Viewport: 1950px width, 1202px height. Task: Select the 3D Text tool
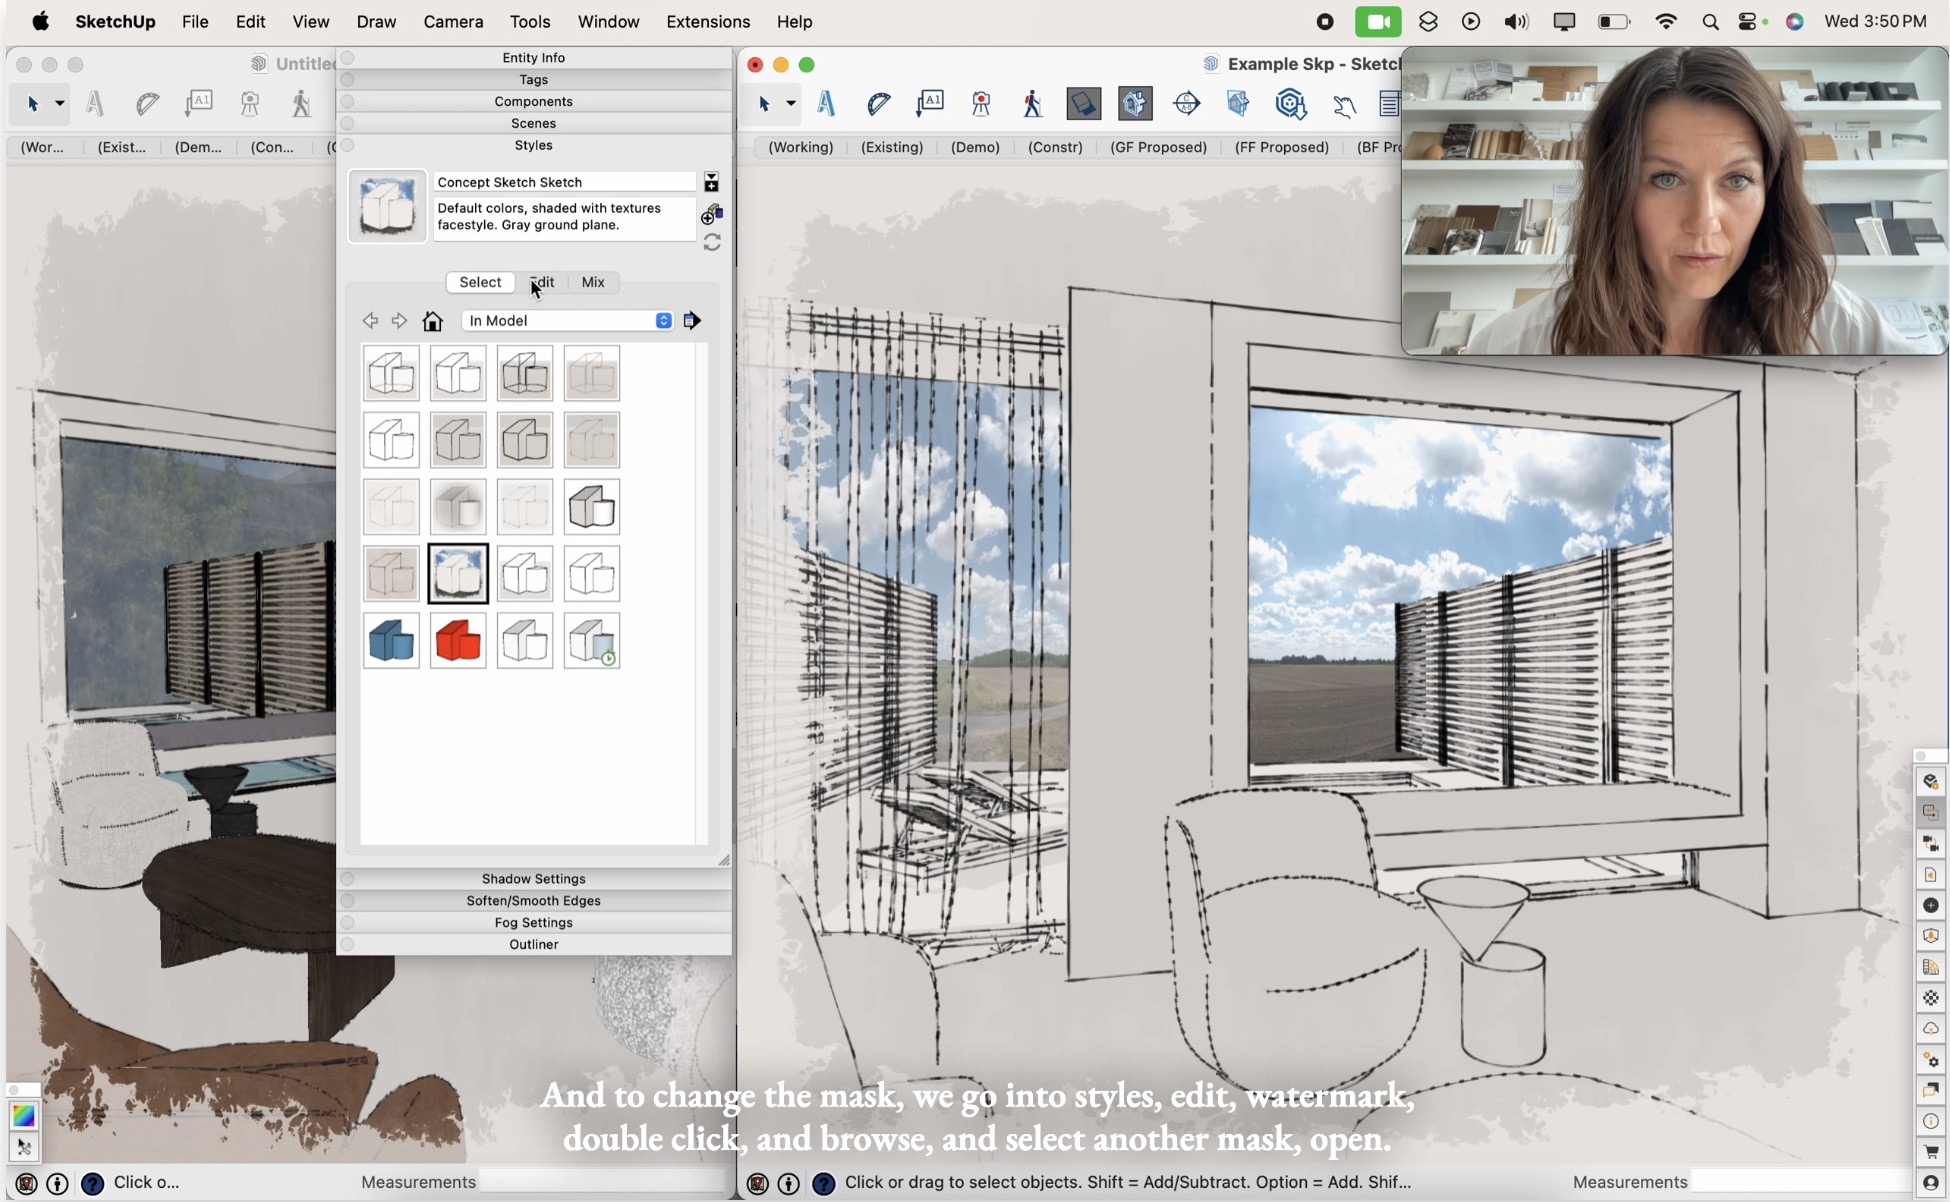pyautogui.click(x=827, y=103)
